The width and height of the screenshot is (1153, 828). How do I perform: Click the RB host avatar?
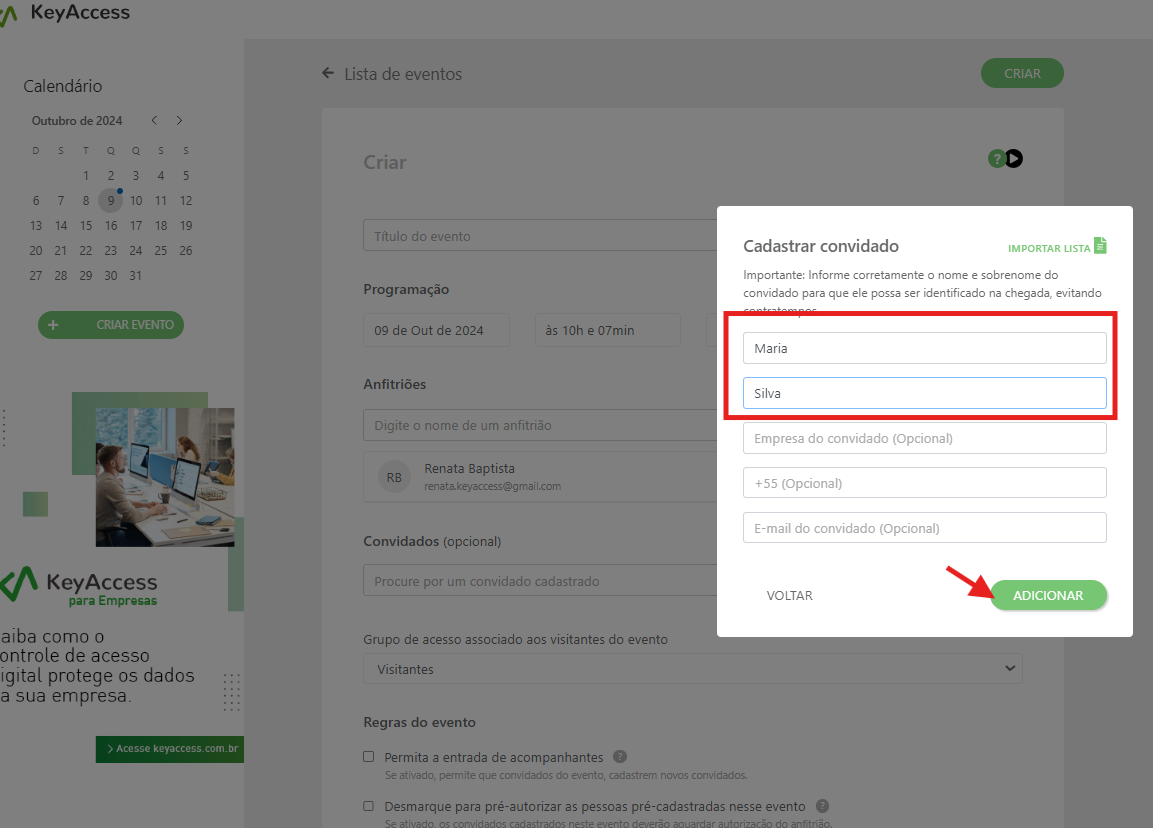[x=394, y=477]
